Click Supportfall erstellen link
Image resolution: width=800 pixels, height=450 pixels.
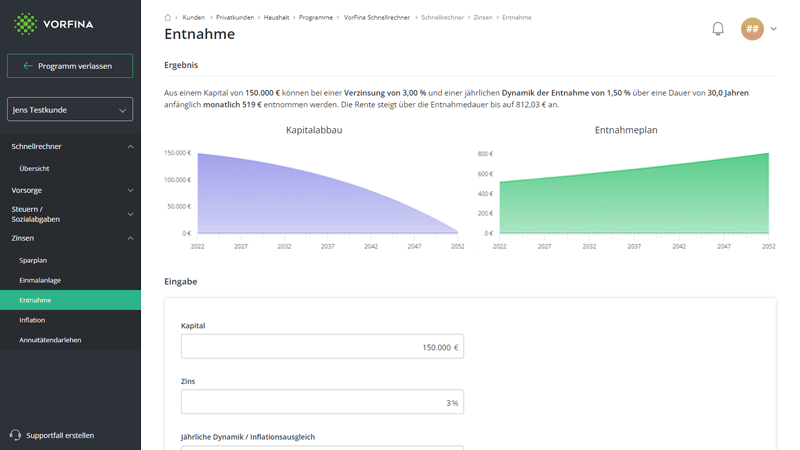[x=60, y=435]
